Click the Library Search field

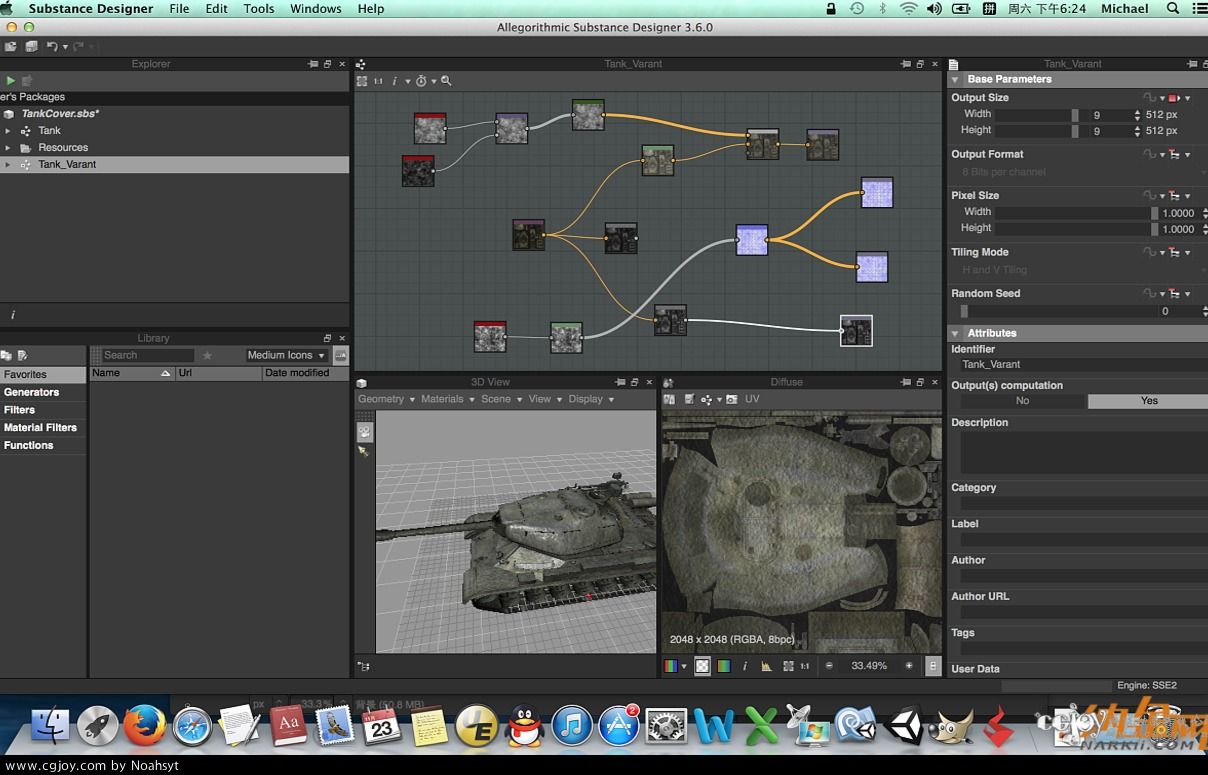[x=148, y=355]
